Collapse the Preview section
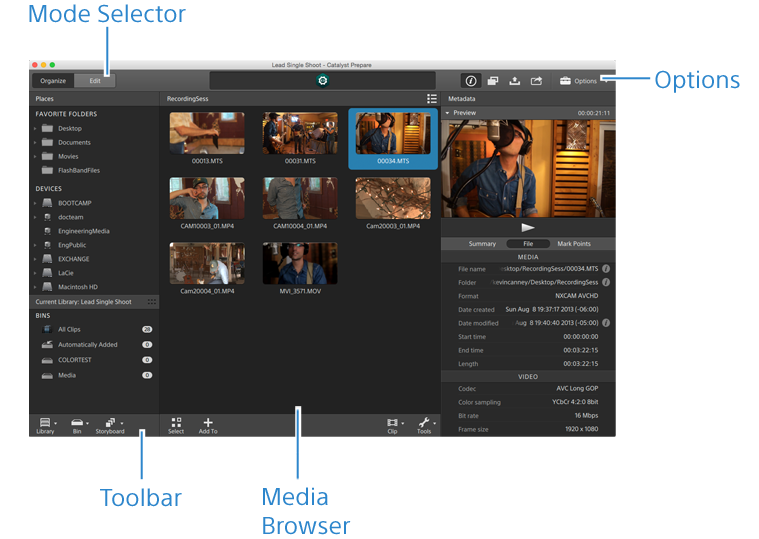This screenshot has width=759, height=539. 448,113
